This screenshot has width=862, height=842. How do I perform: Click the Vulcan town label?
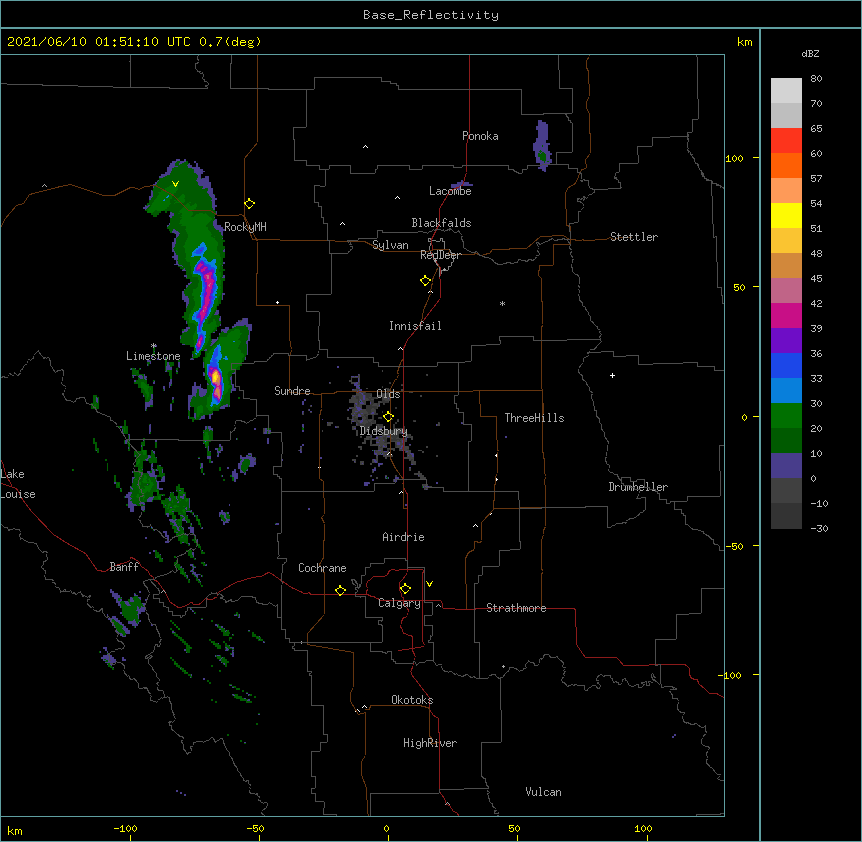point(543,792)
